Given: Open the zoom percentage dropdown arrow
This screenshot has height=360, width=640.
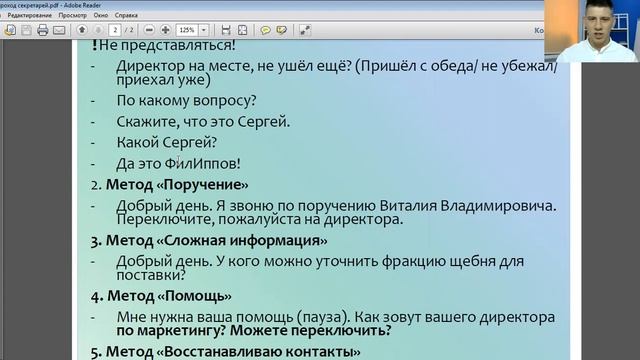Looking at the screenshot, I should pos(204,30).
